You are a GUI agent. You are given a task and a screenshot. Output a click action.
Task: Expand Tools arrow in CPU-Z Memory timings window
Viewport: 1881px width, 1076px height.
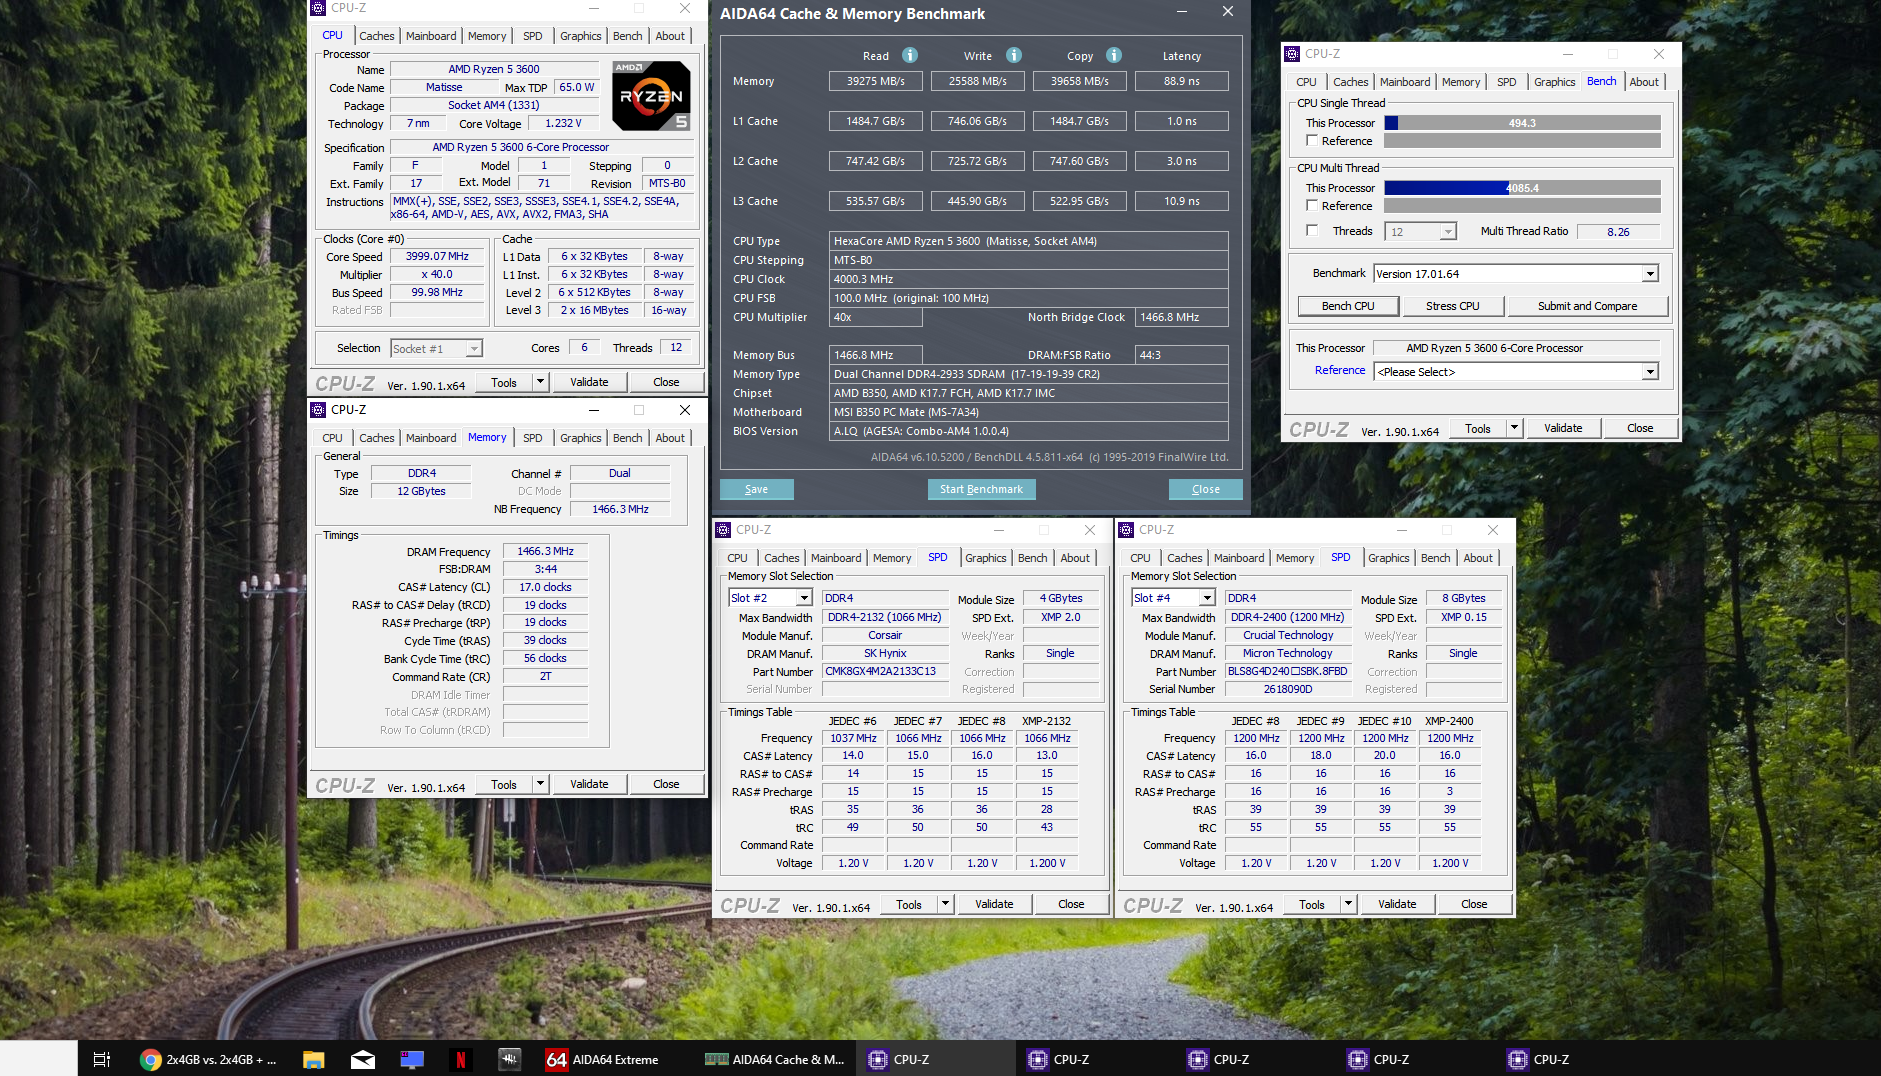click(541, 784)
